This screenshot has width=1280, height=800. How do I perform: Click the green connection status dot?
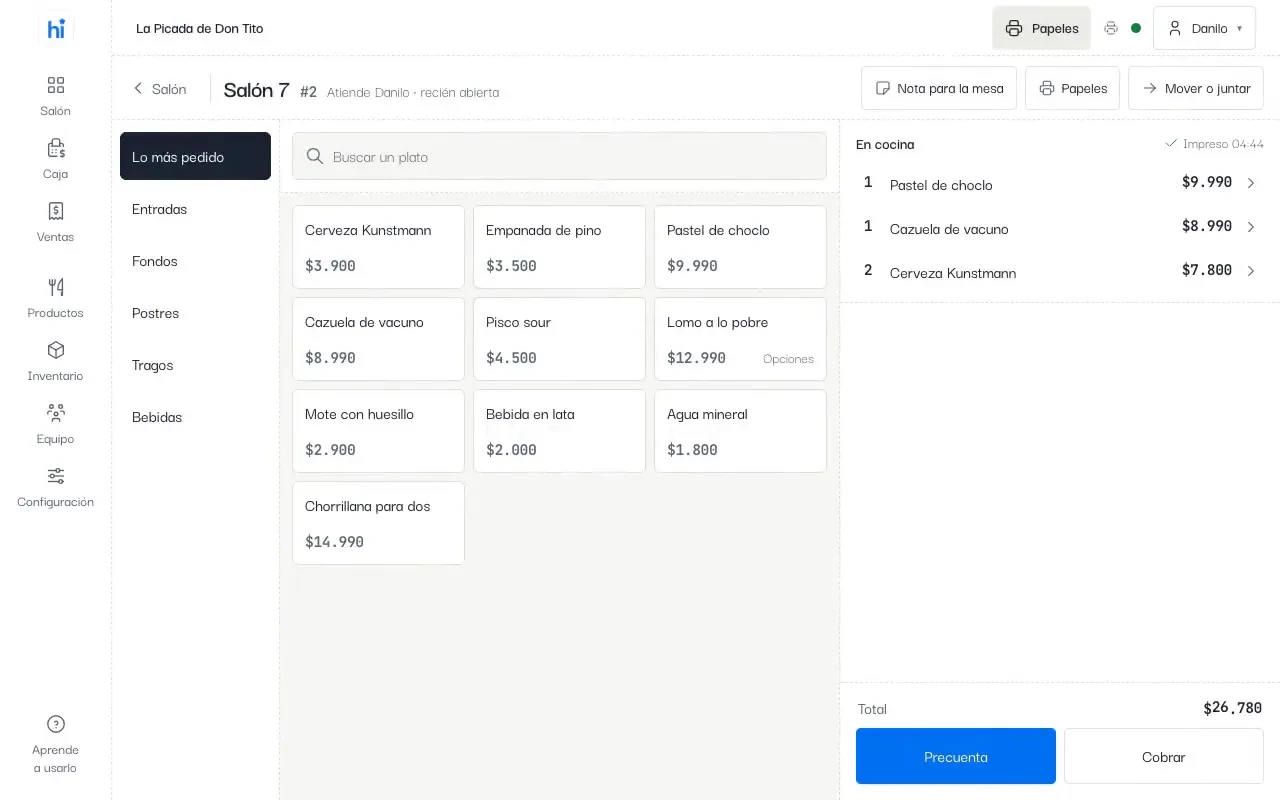[x=1136, y=28]
